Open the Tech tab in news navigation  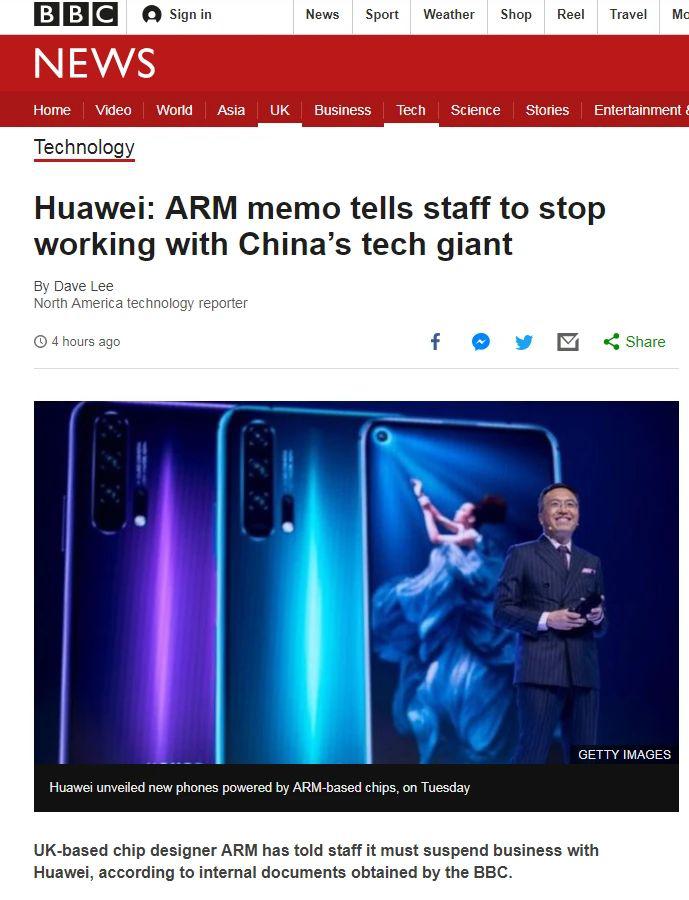(411, 110)
